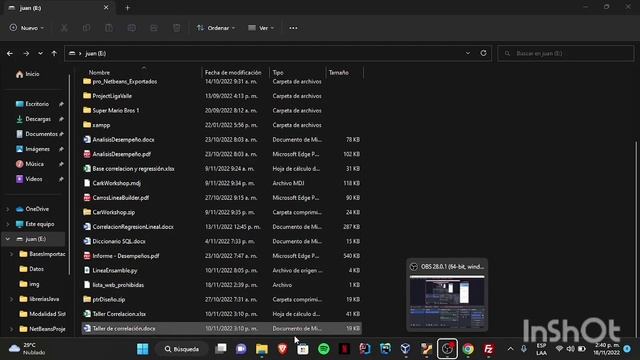Expand the OneDrive tree node
The height and width of the screenshot is (360, 640).
pyautogui.click(x=7, y=209)
